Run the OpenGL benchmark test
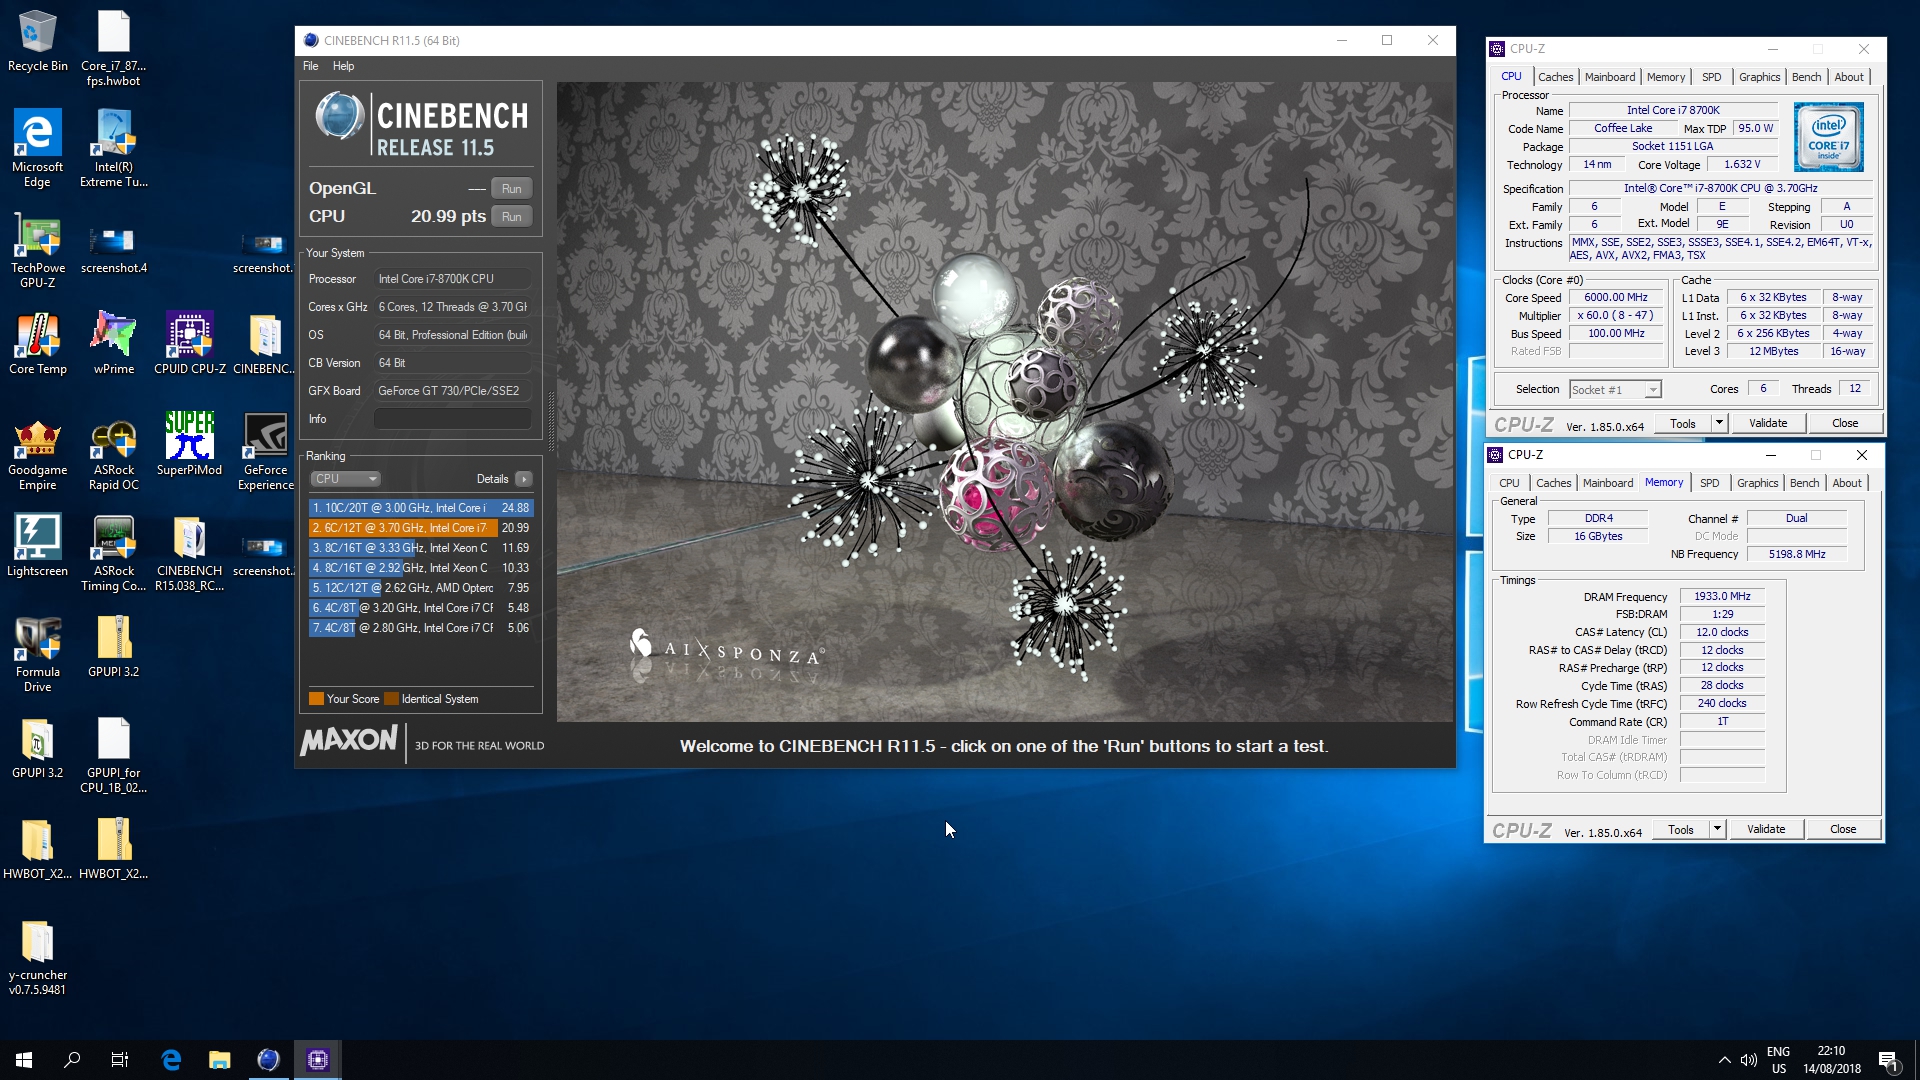The height and width of the screenshot is (1080, 1920). pyautogui.click(x=511, y=189)
